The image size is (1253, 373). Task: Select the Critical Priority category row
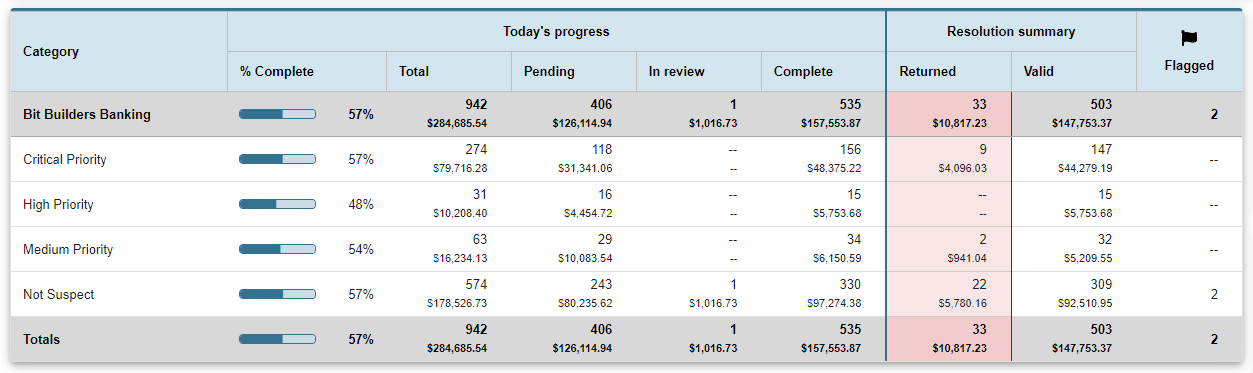(626, 159)
